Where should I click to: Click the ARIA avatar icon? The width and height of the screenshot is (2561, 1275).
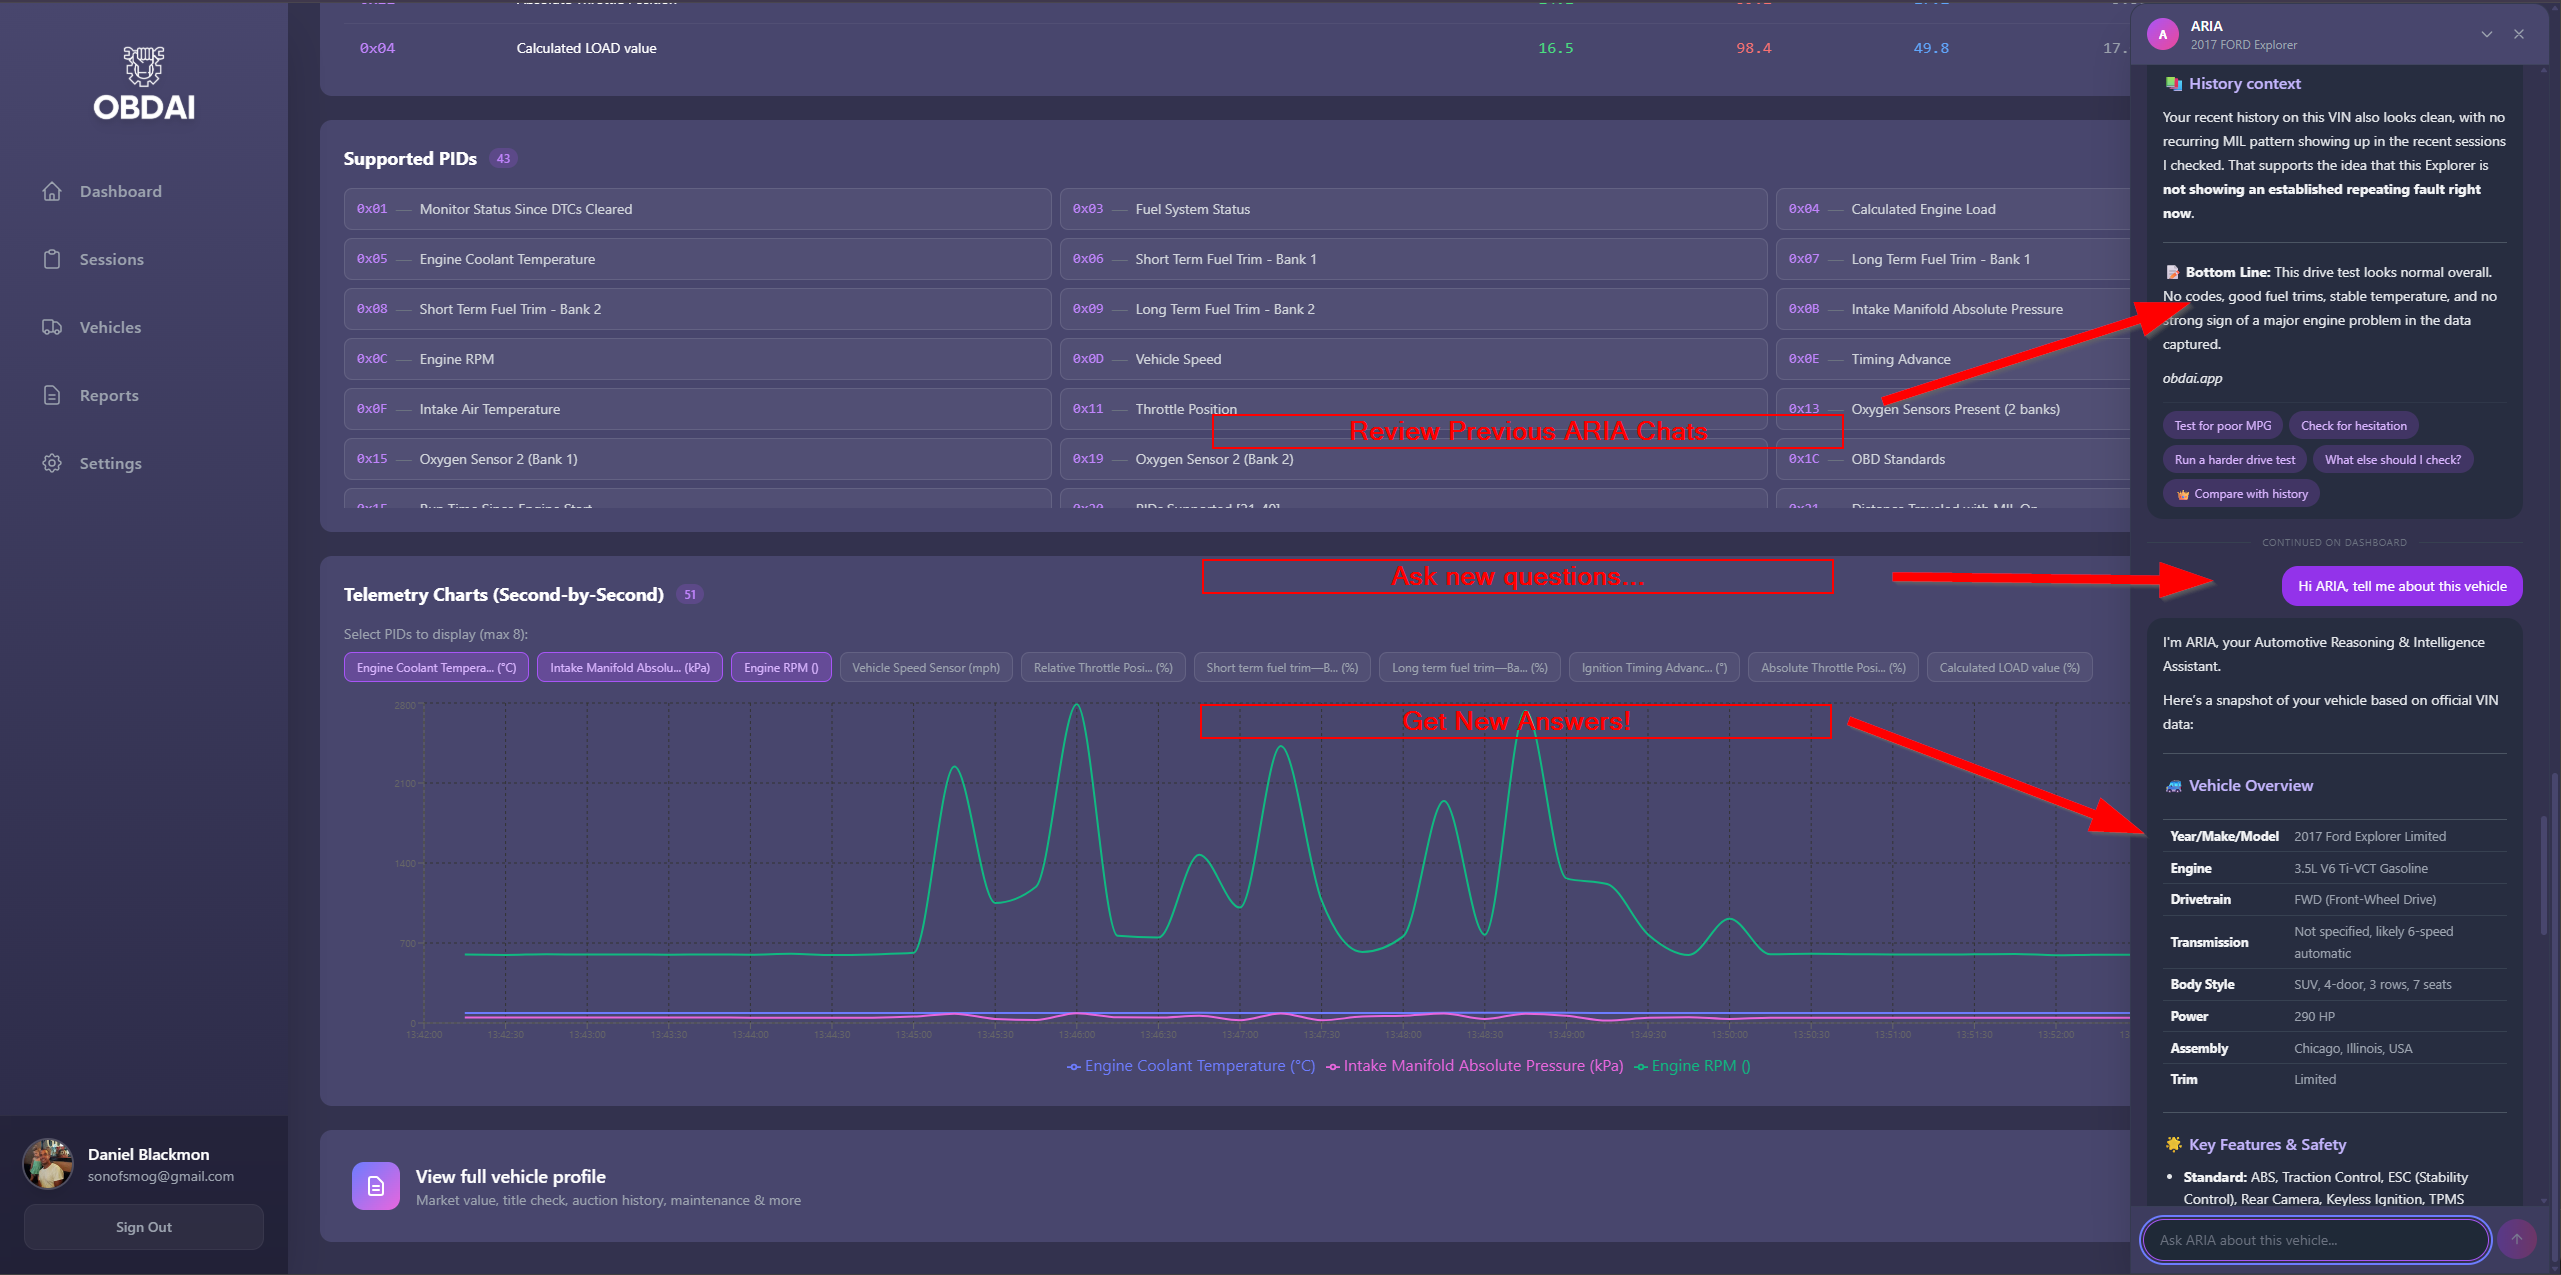click(2163, 34)
